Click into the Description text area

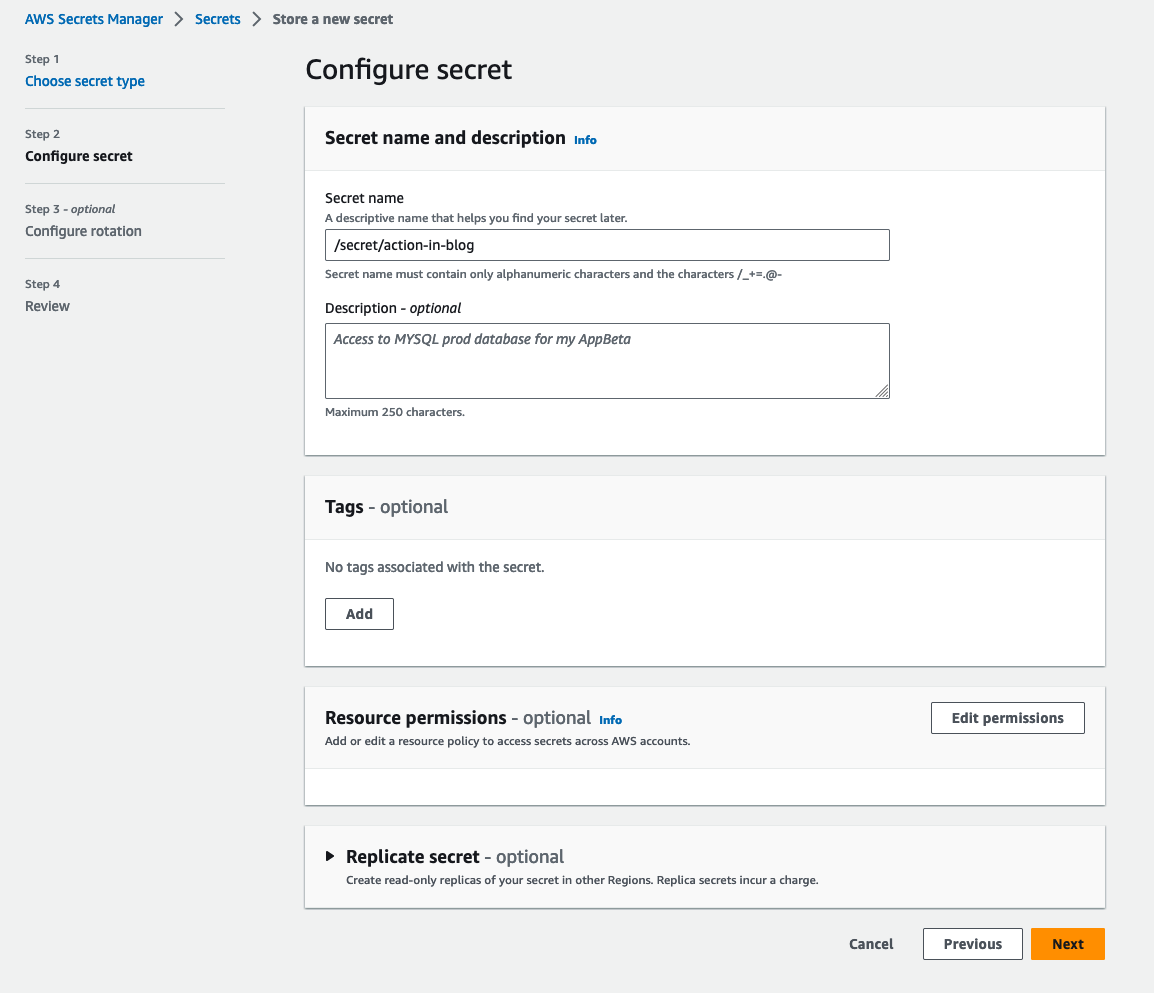coord(607,360)
